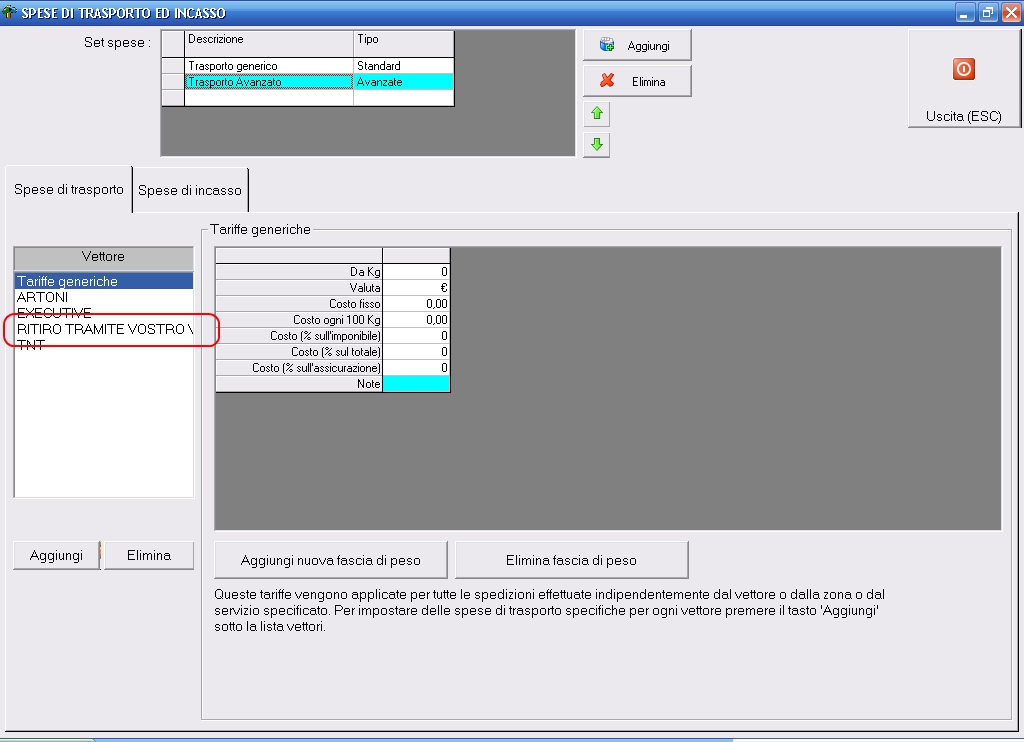
Task: Click Elimina fascia di peso
Action: [571, 560]
